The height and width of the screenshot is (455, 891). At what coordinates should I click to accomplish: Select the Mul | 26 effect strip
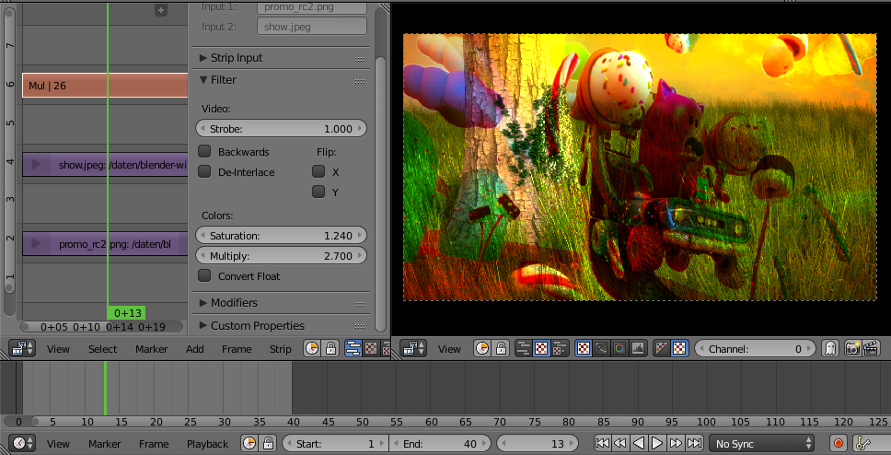point(105,85)
